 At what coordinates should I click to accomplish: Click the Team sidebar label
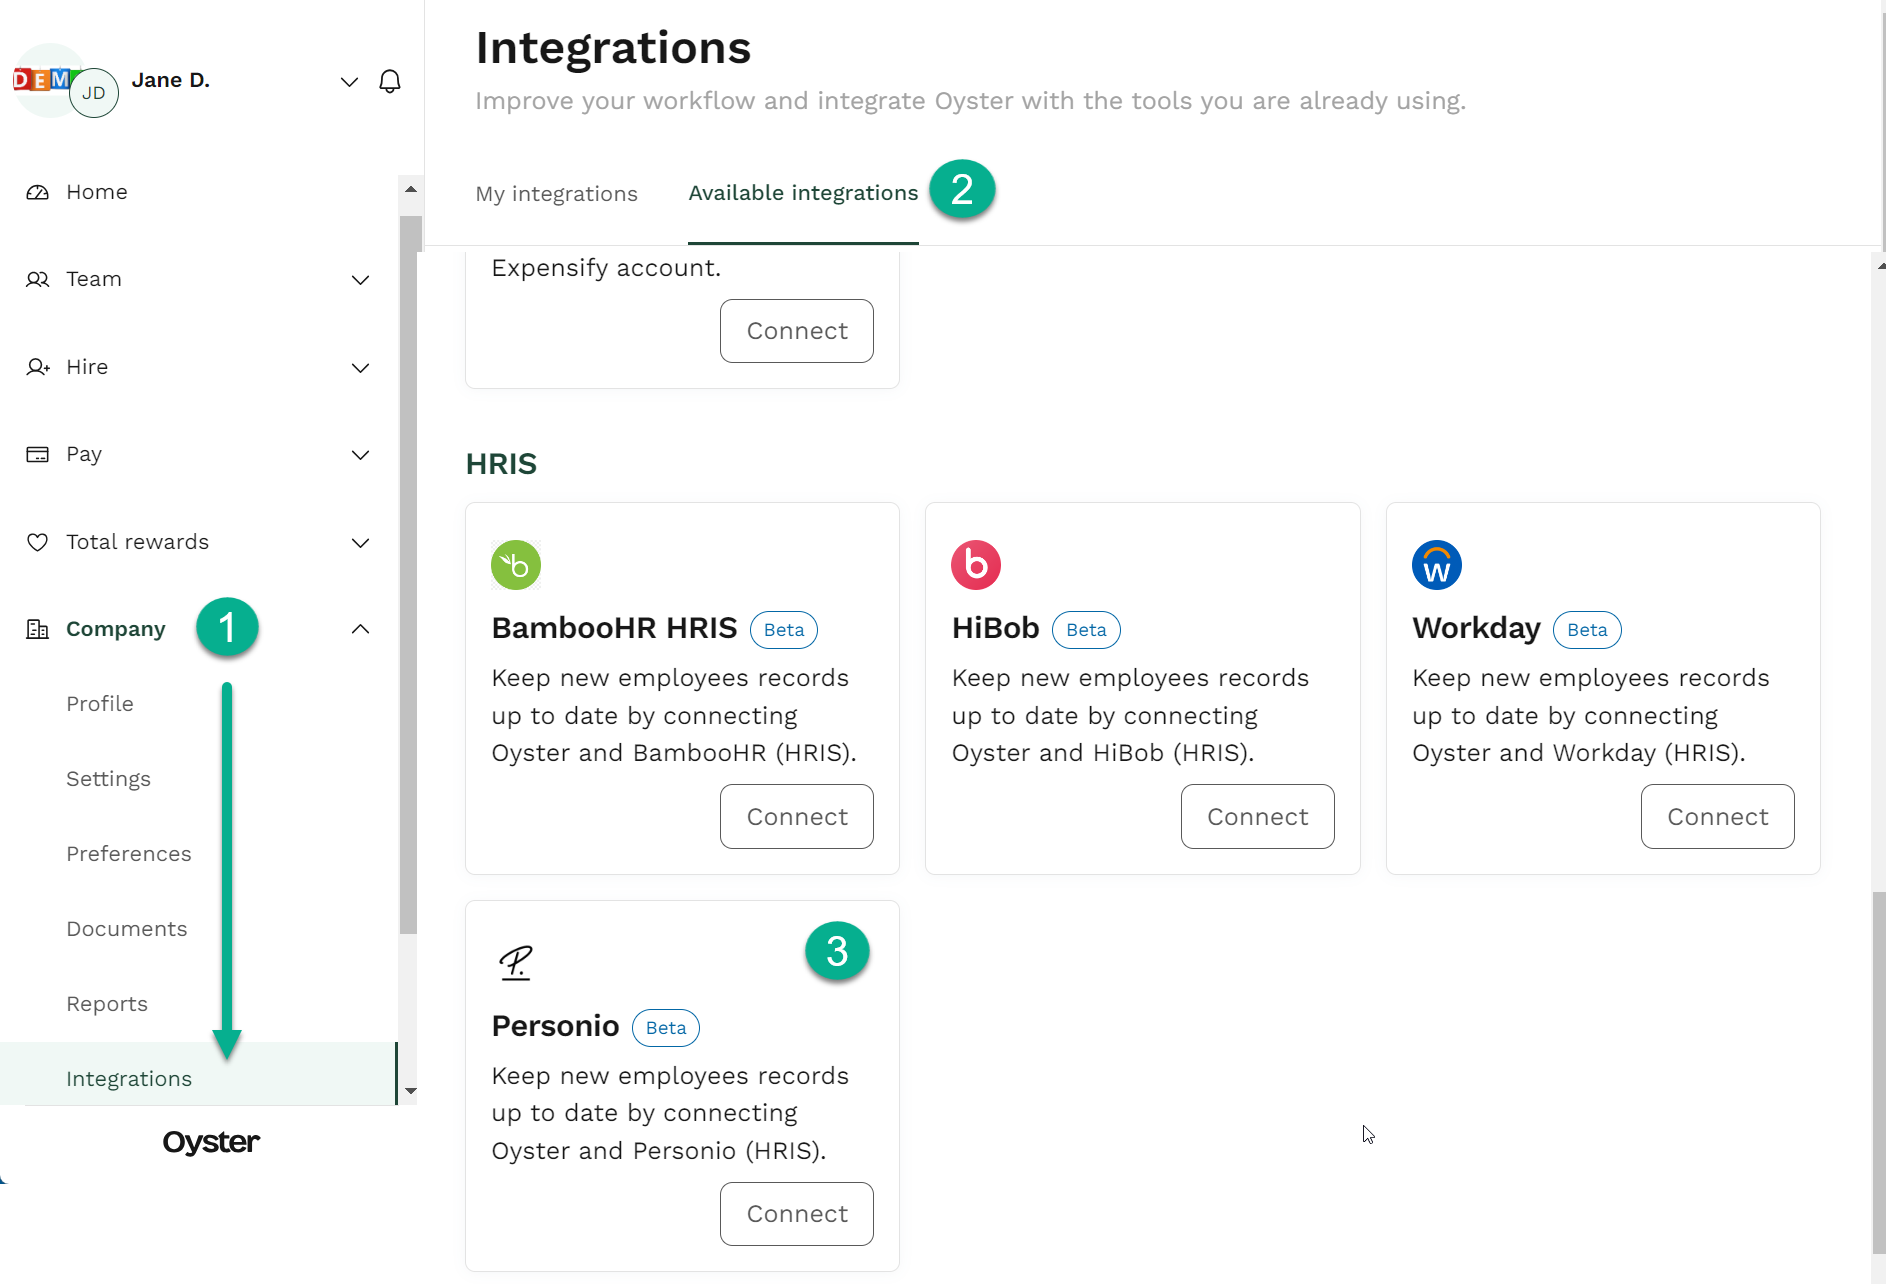(x=94, y=279)
